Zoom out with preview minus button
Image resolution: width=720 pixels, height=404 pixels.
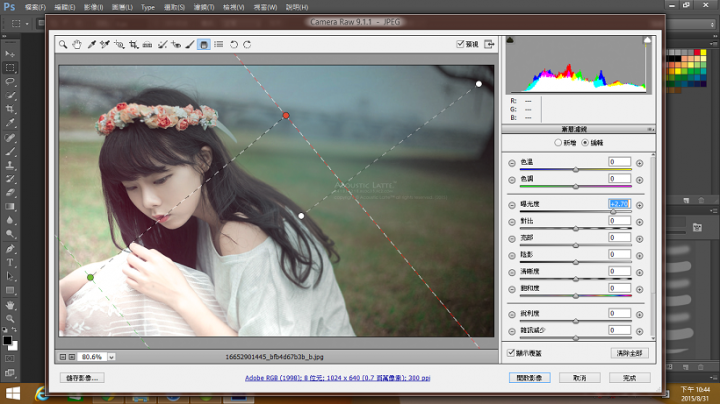63,357
